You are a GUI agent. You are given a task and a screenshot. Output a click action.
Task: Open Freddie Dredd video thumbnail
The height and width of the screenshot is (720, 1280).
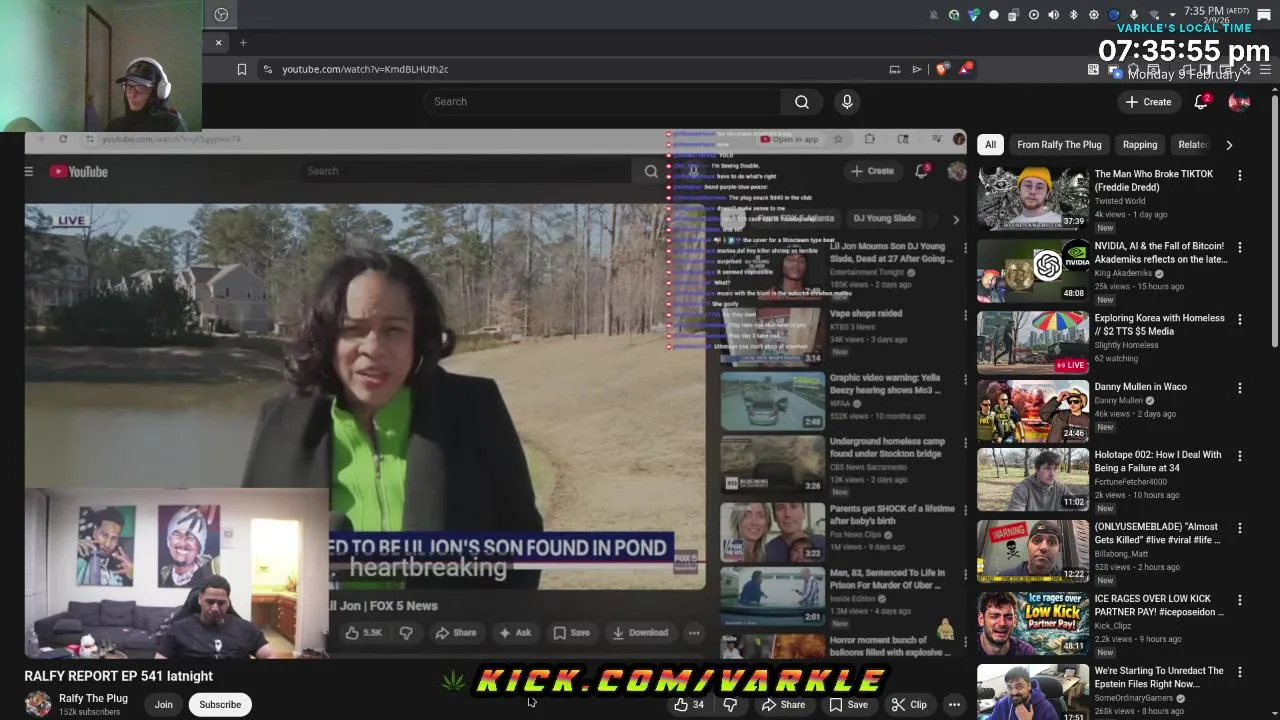1032,198
